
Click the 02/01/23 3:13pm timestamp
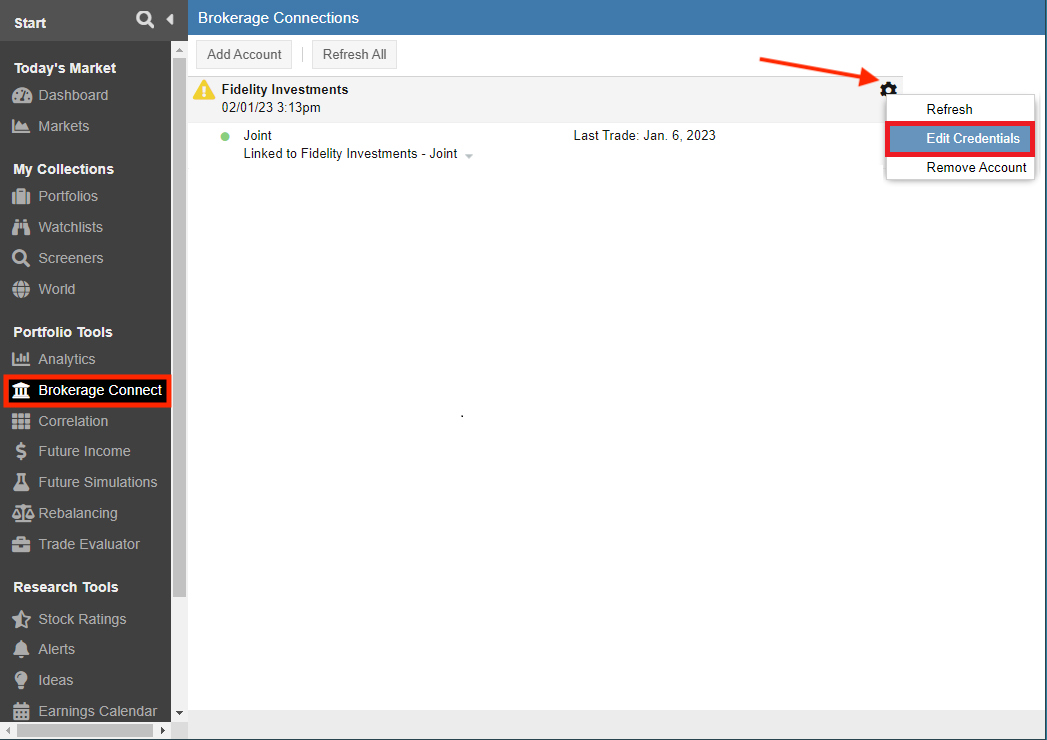click(x=271, y=108)
